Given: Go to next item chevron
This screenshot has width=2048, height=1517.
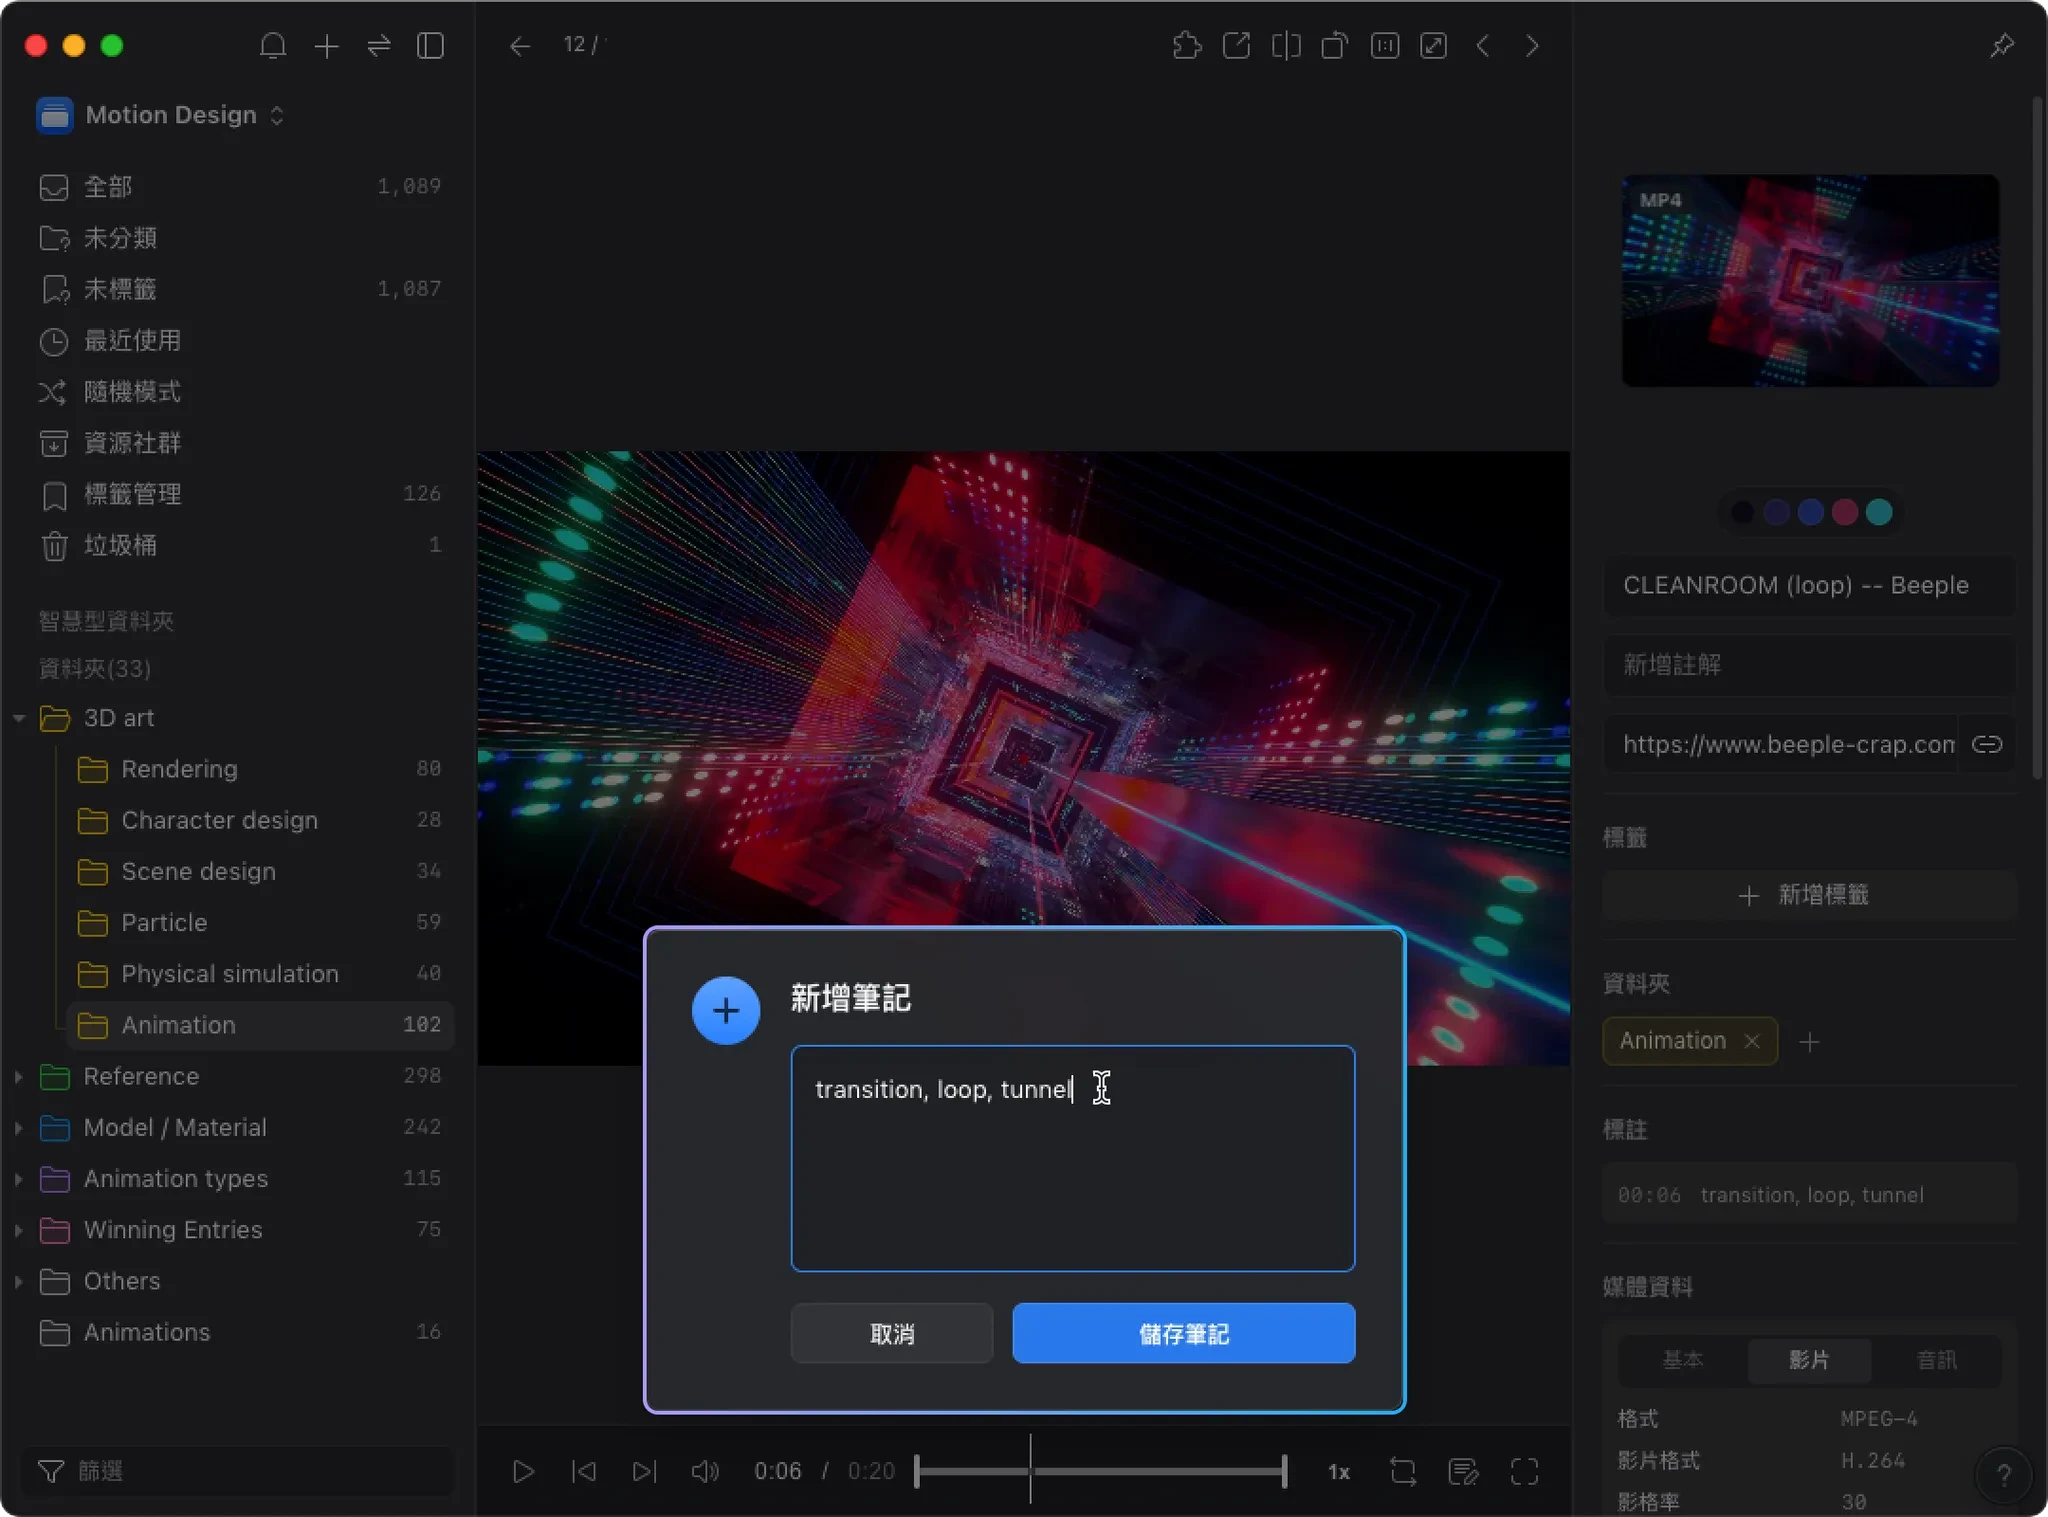Looking at the screenshot, I should click(x=1532, y=46).
